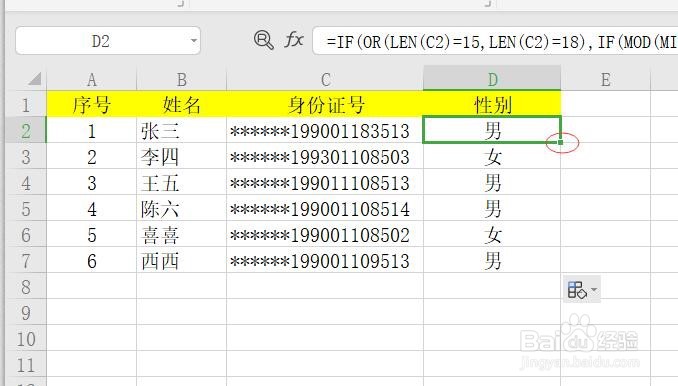Viewport: 678px width, 386px height.
Task: Select column B header
Action: click(x=182, y=79)
